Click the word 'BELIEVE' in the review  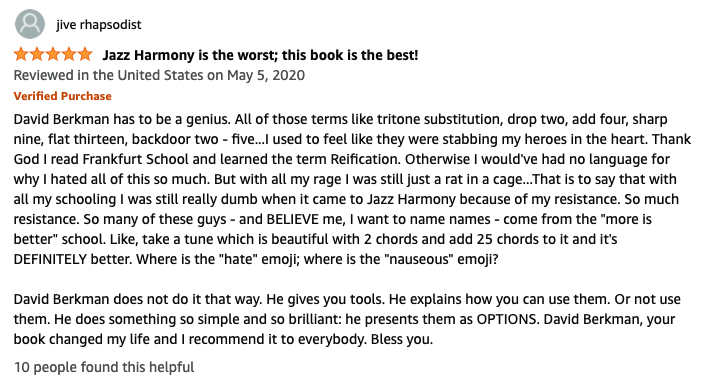293,219
